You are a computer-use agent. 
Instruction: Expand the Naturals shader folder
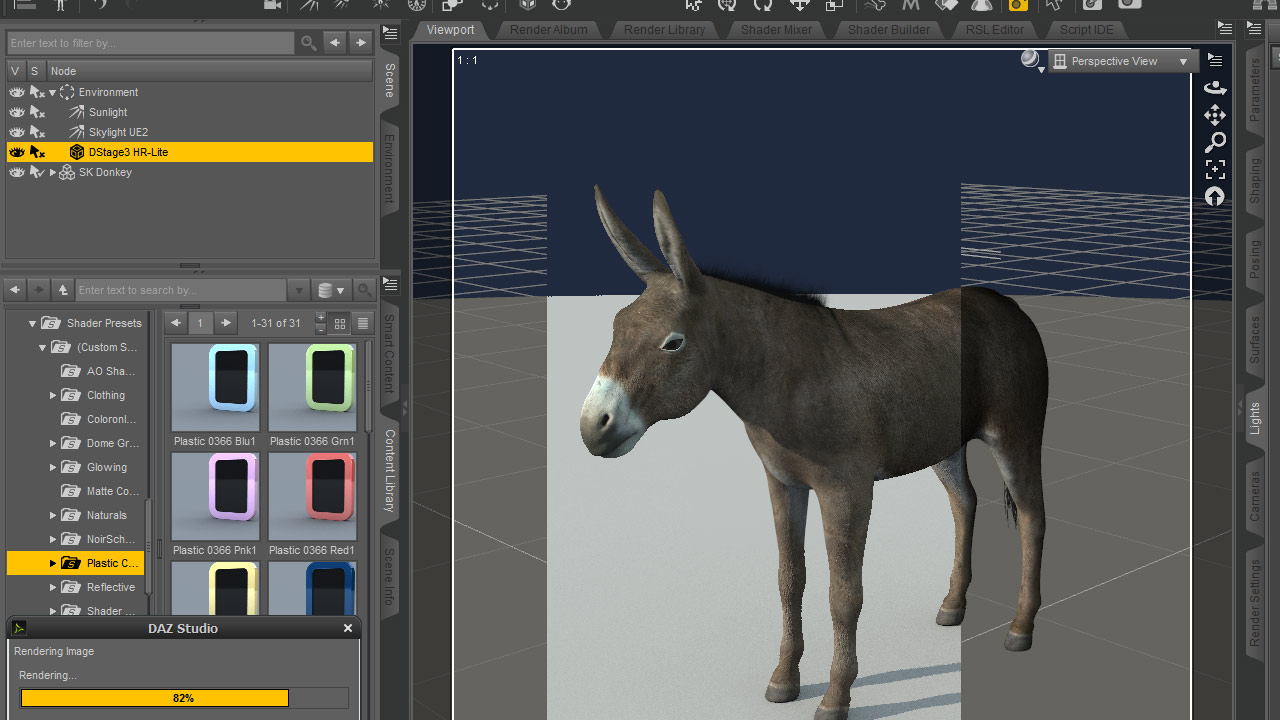[x=53, y=515]
